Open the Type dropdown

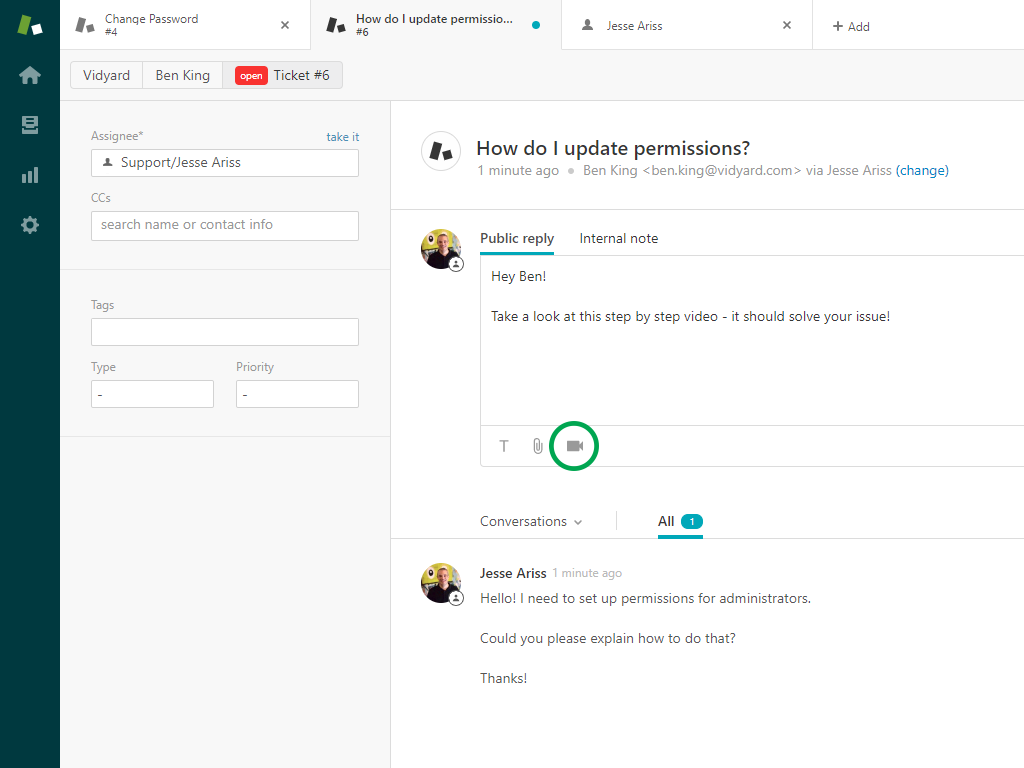152,394
